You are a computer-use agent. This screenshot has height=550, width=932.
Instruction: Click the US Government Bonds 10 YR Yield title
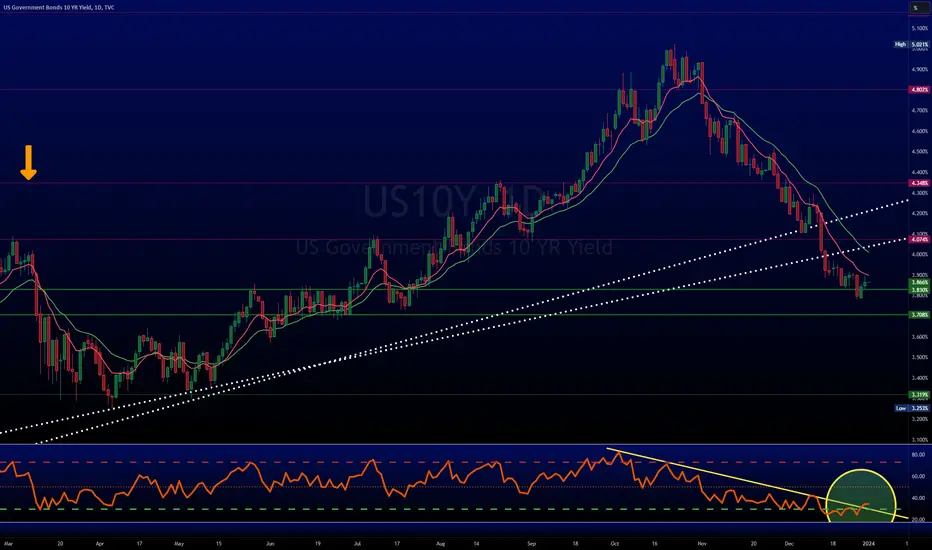pos(59,7)
